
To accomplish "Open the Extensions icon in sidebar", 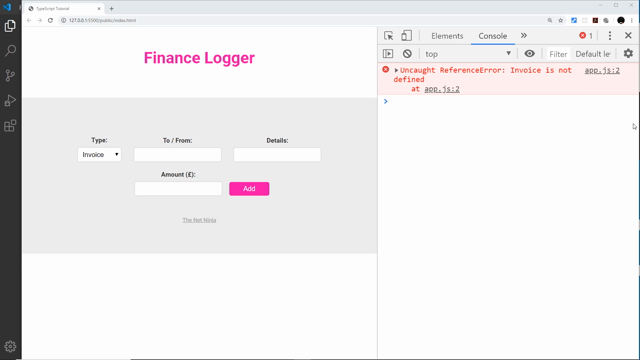I will pos(10,126).
